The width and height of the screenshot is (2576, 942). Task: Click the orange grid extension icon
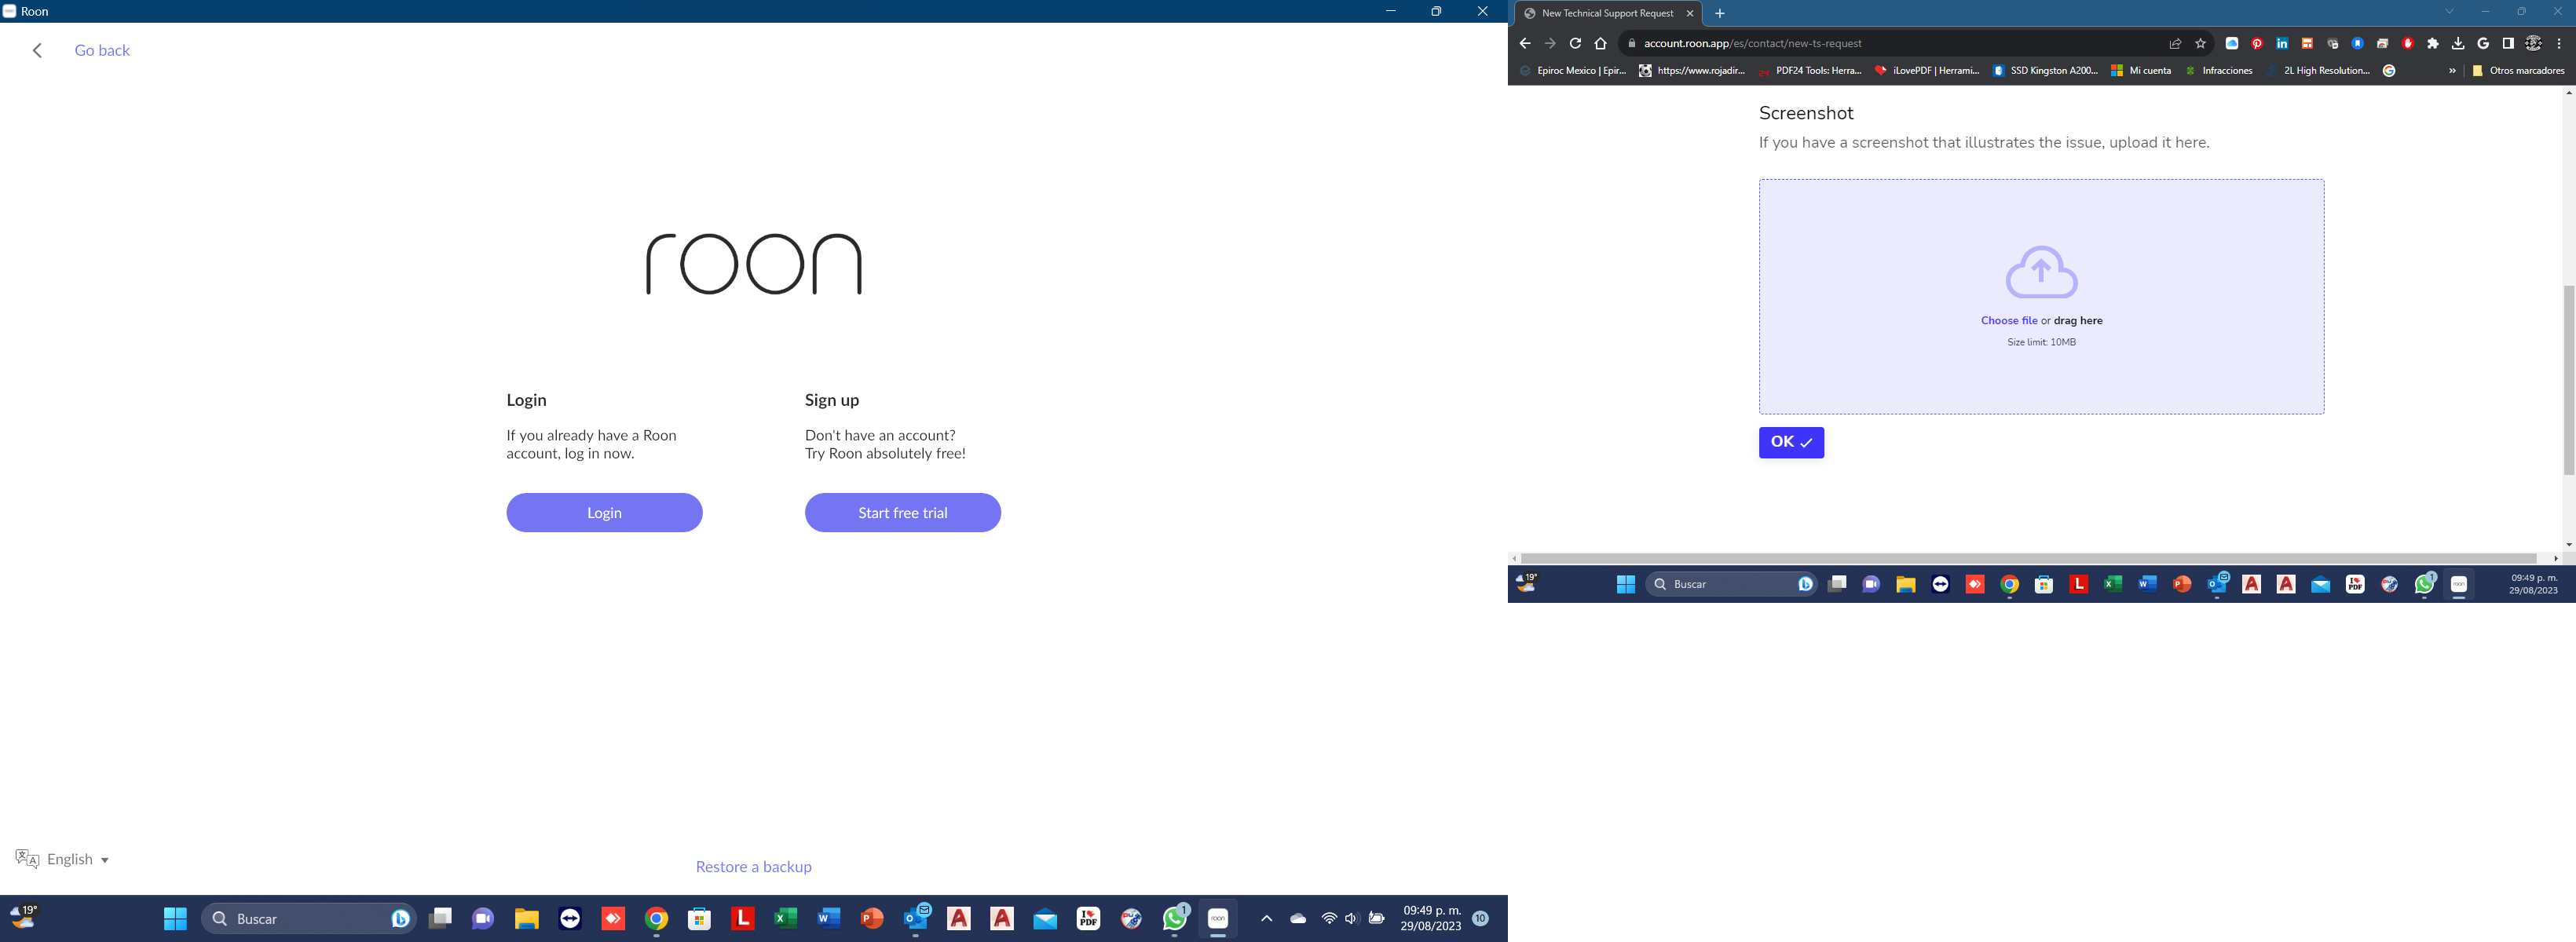click(2307, 43)
